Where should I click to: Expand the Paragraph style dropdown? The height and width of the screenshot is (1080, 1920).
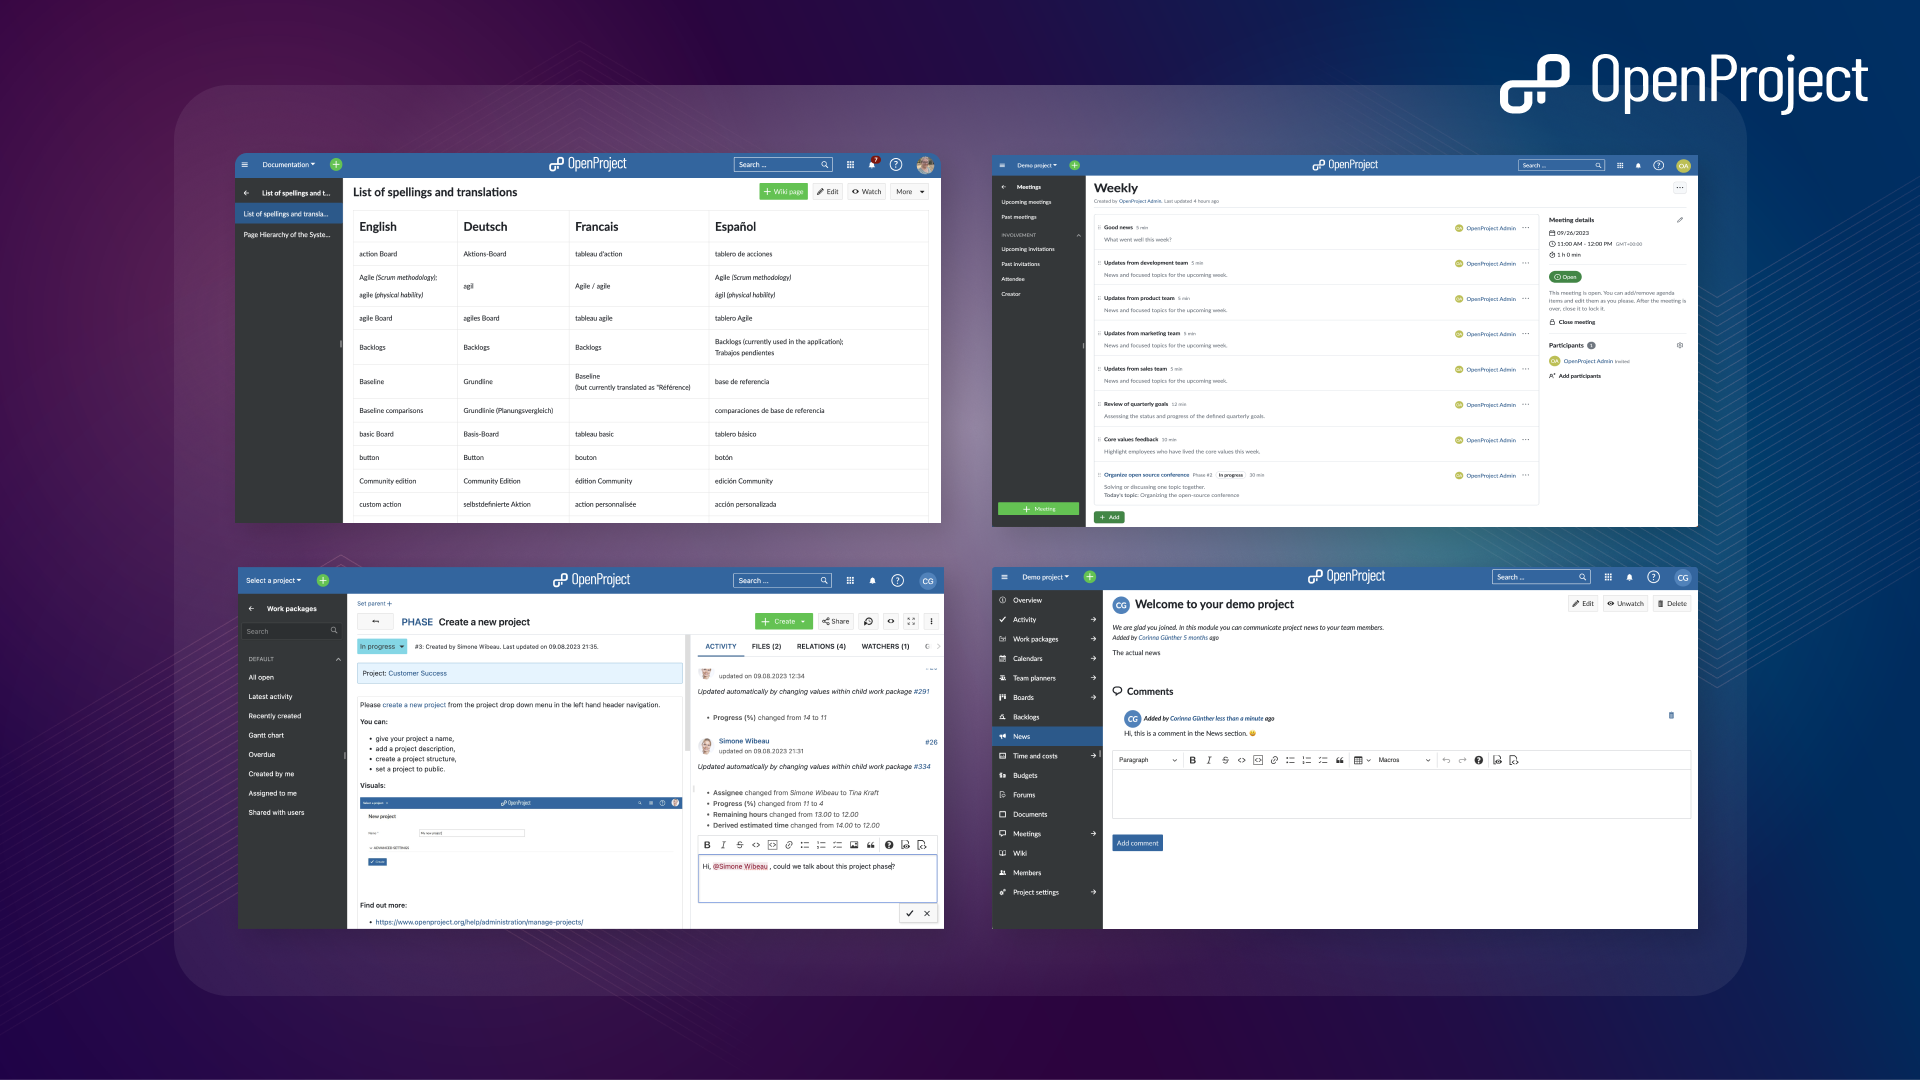pos(1147,760)
